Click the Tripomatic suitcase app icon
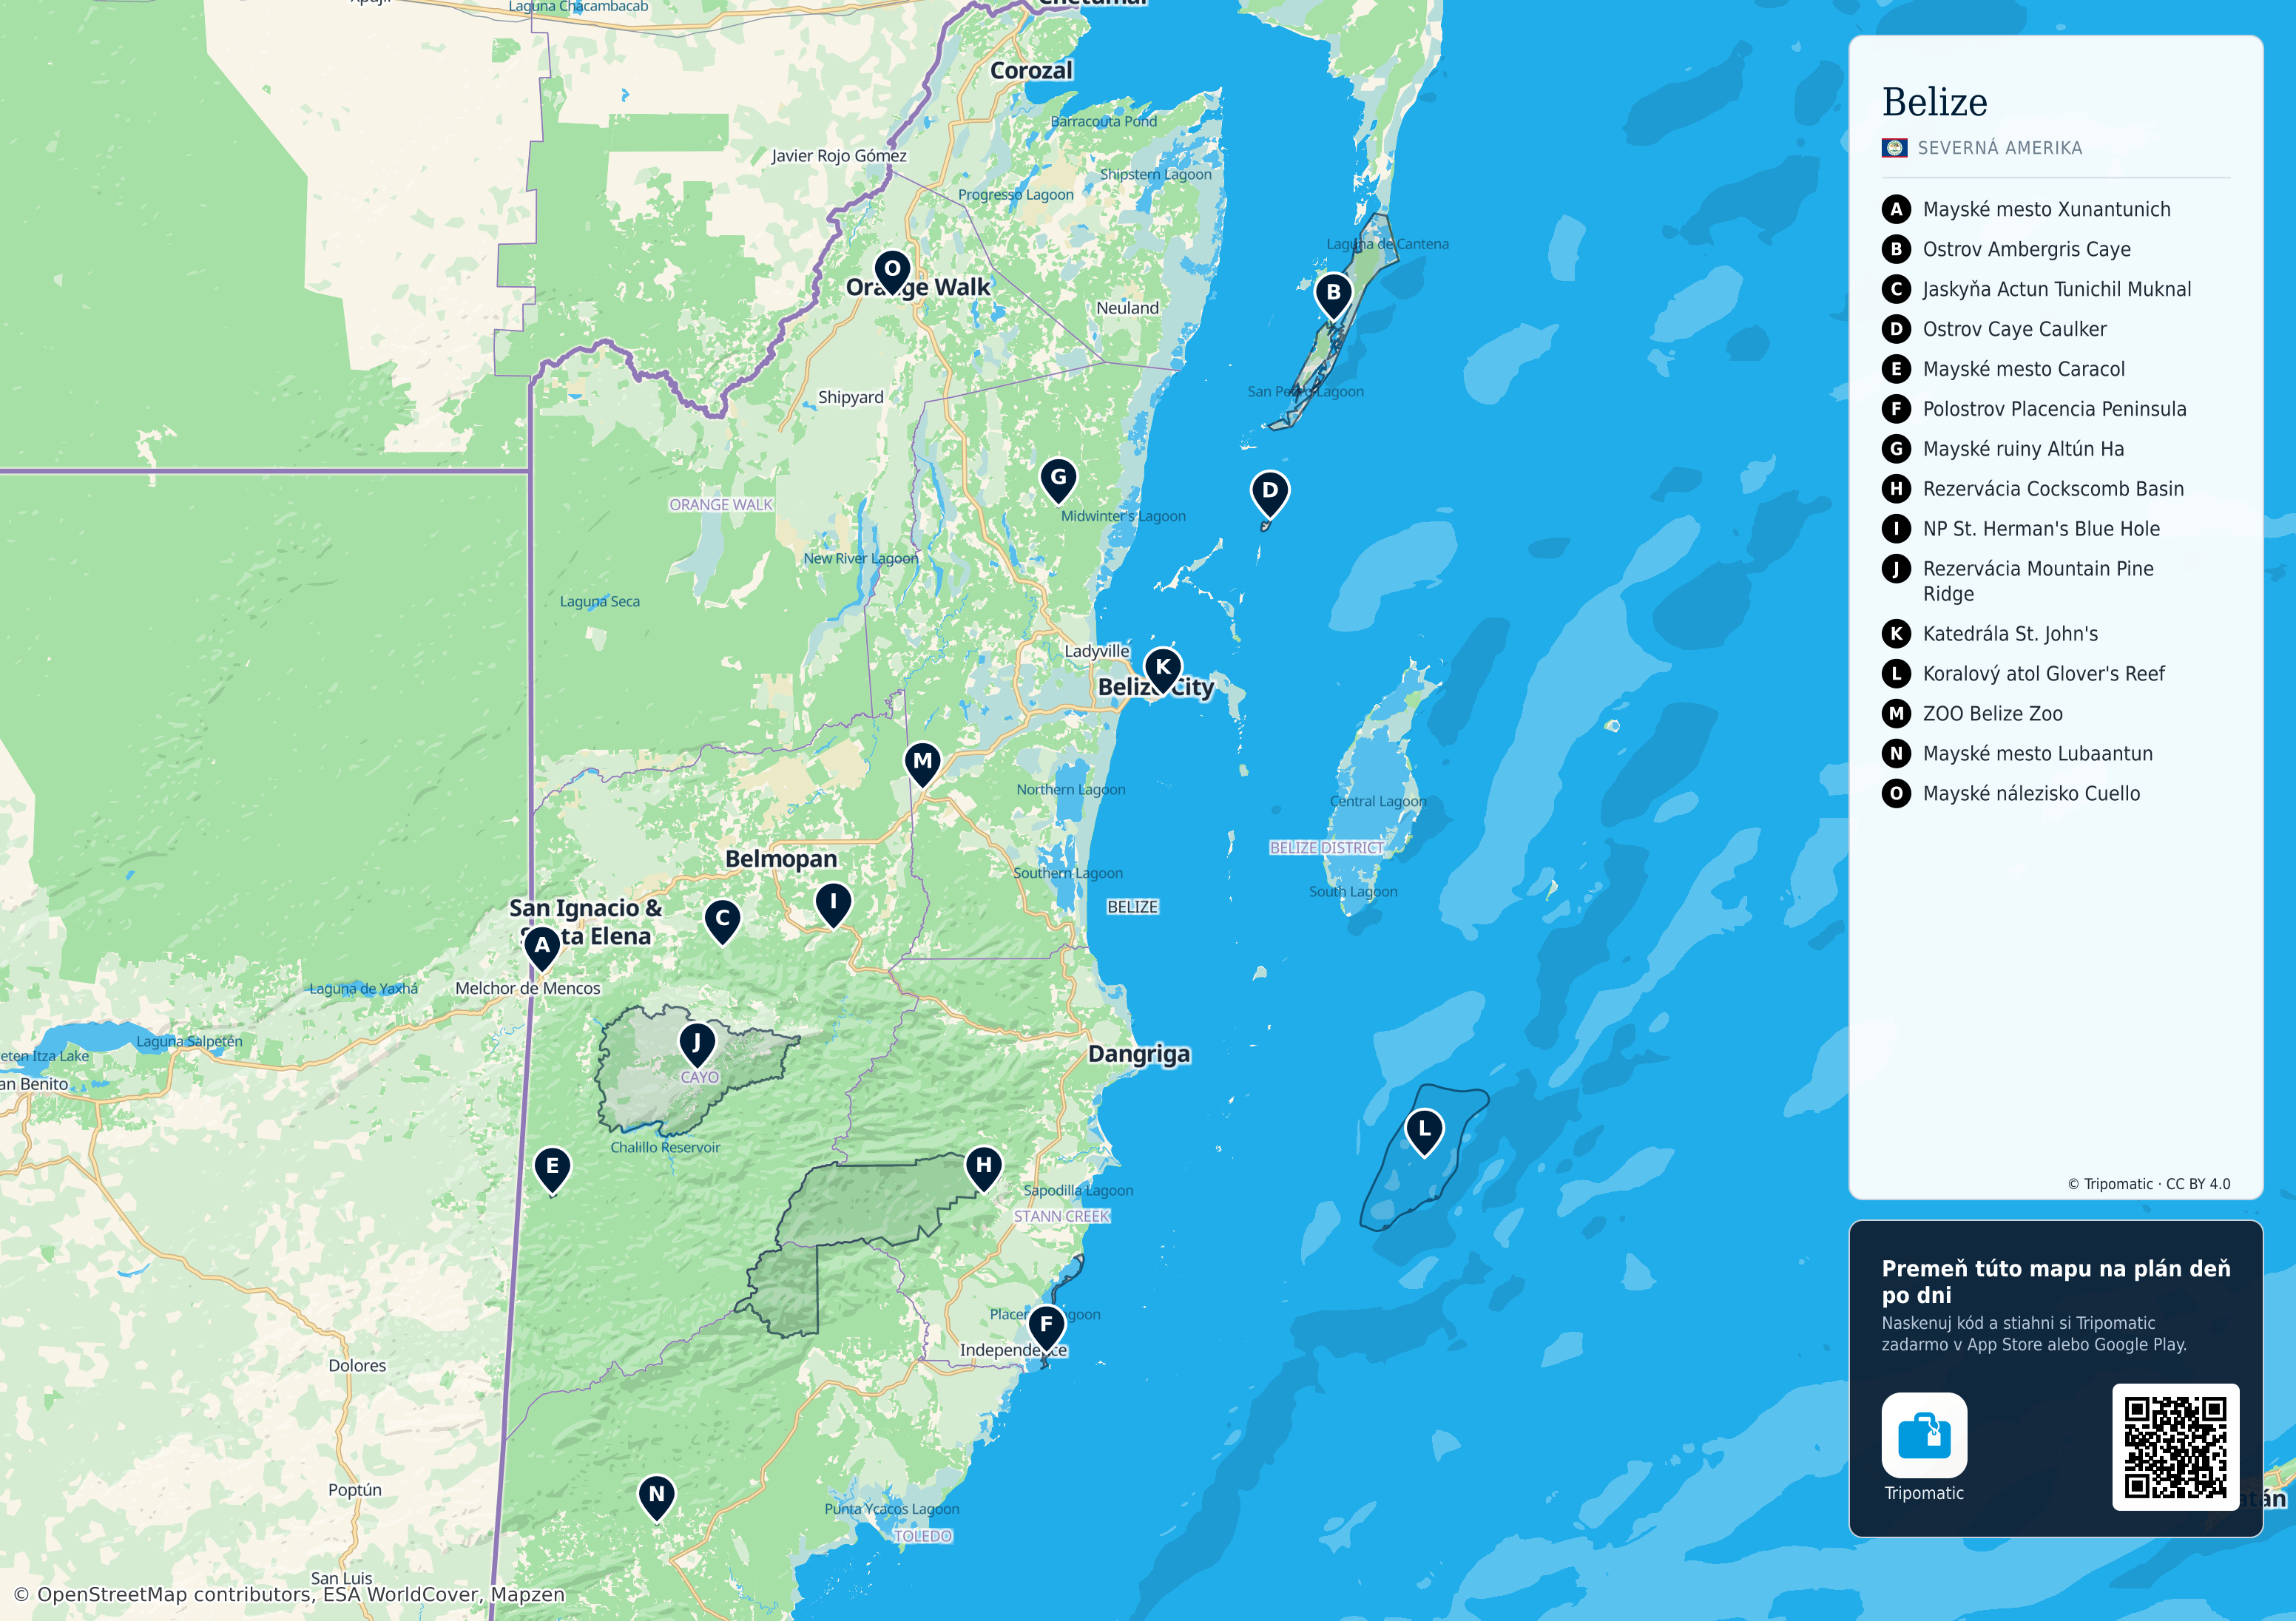Screen dimensions: 2296x1621 click(x=1924, y=1435)
